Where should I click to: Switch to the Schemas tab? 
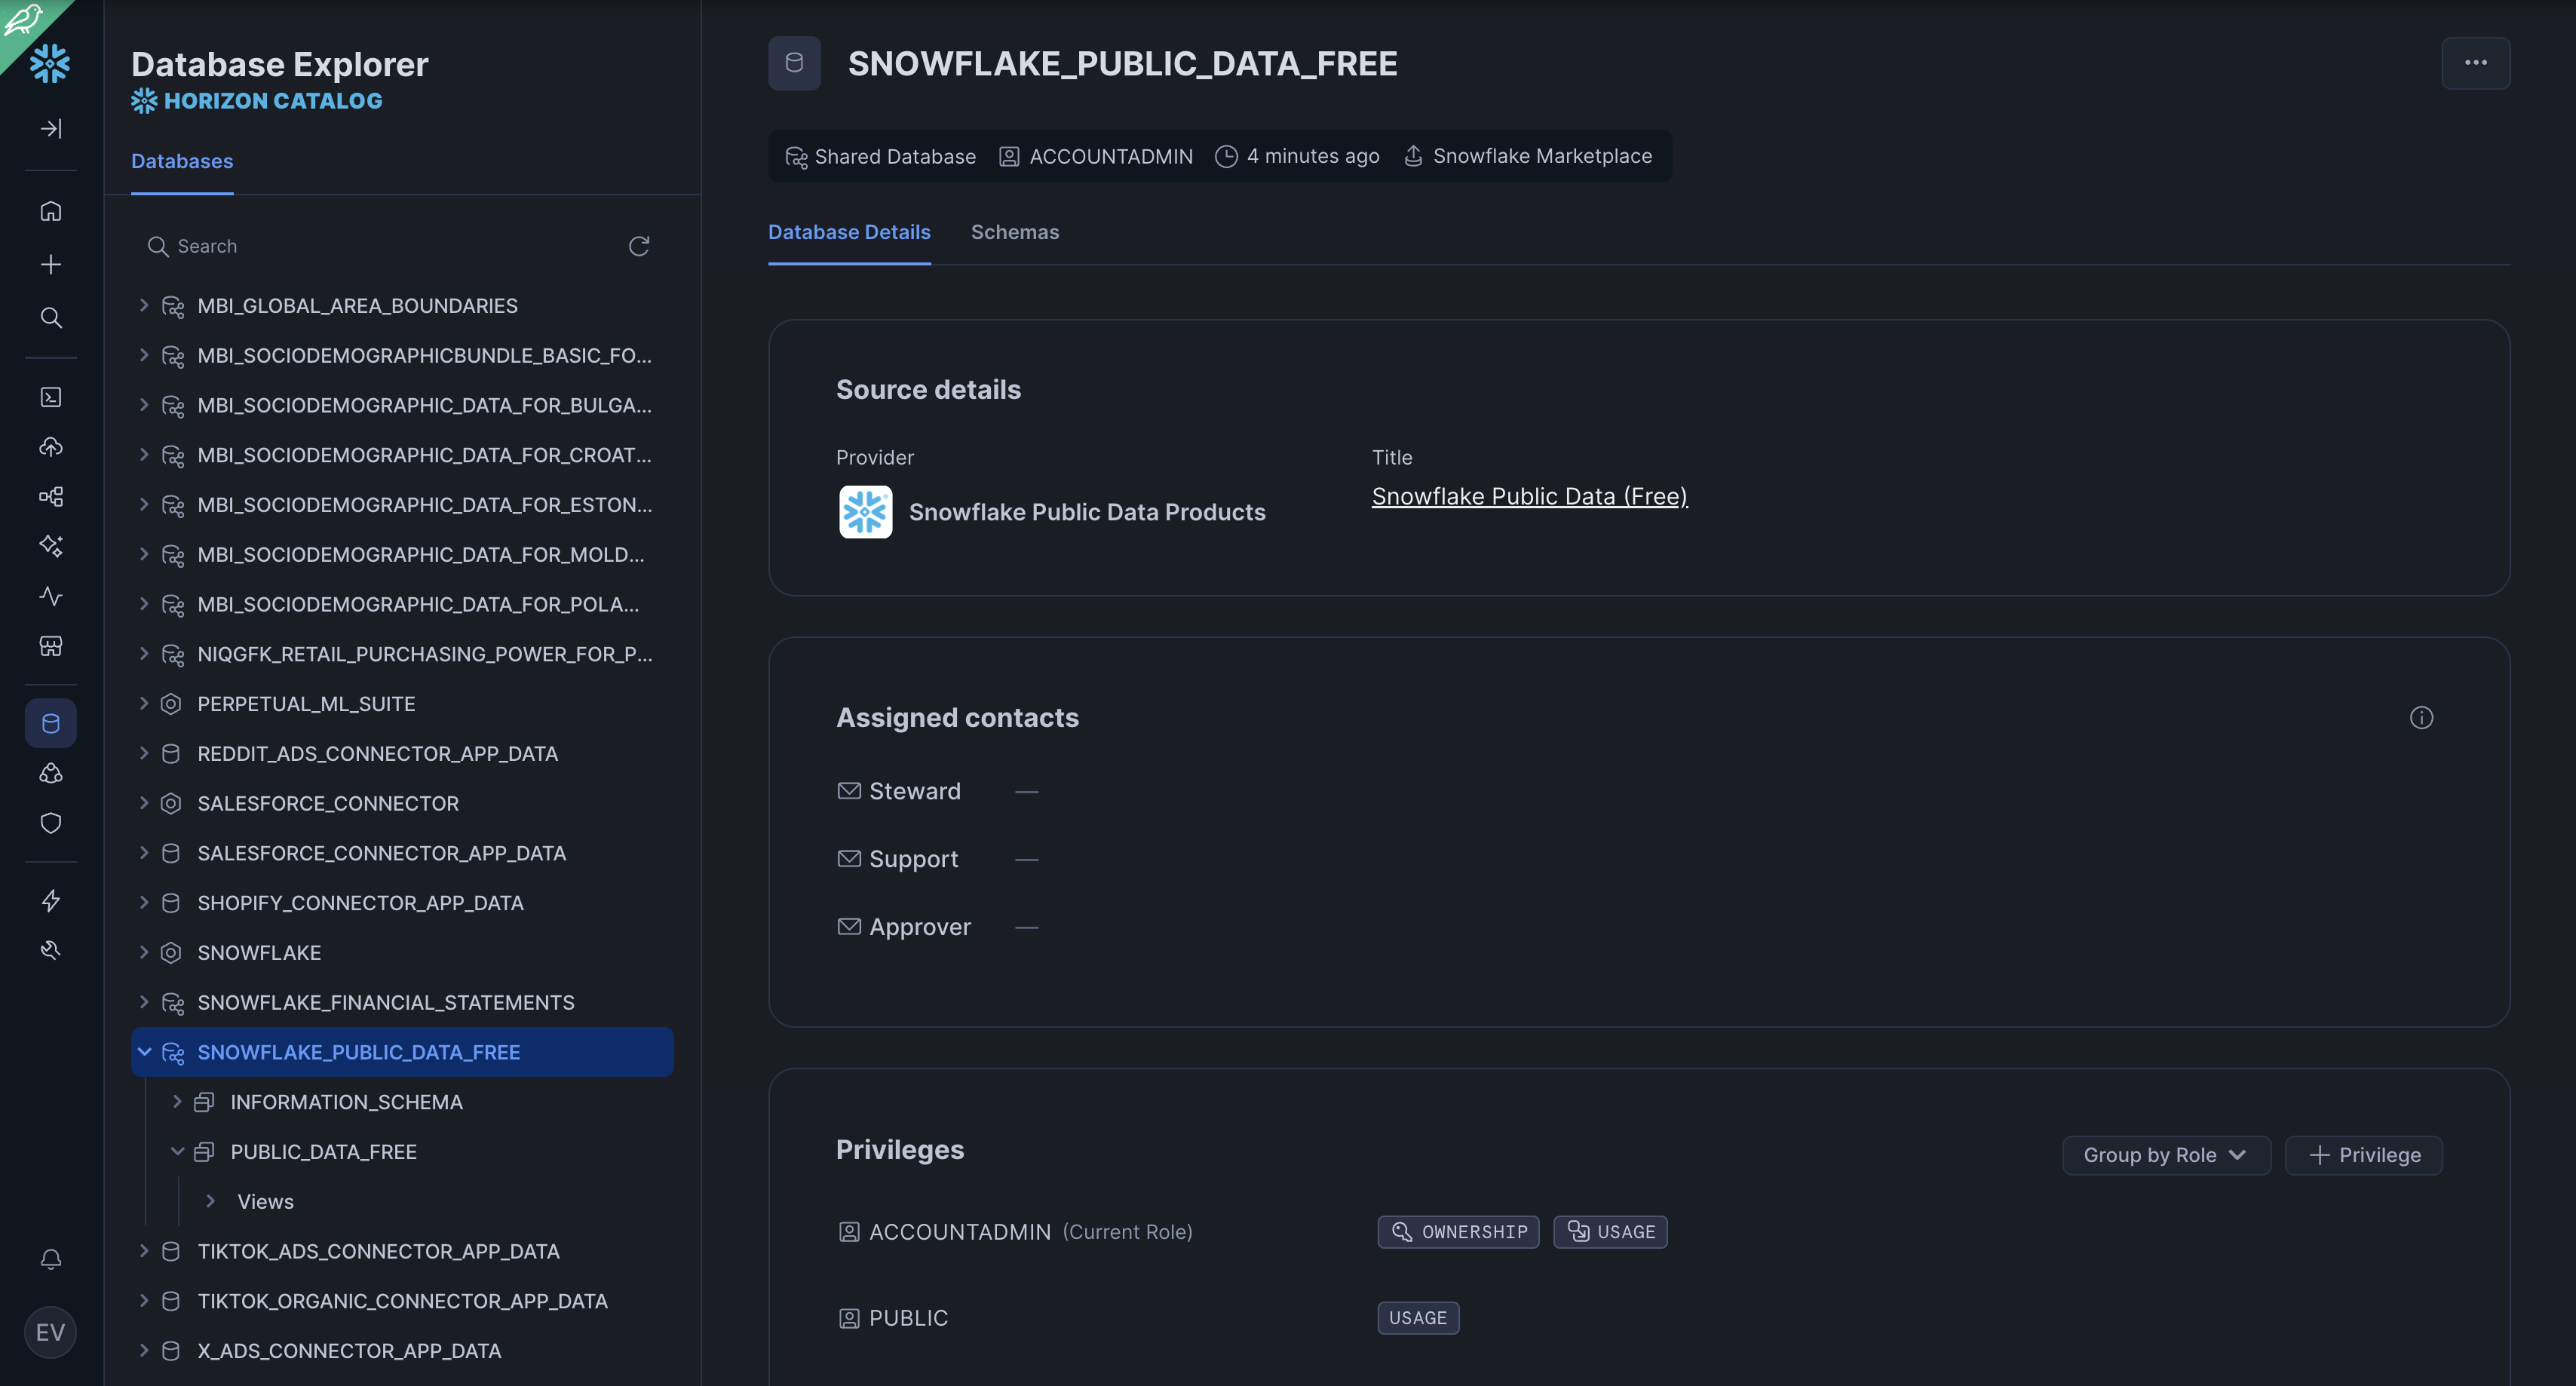(1014, 232)
